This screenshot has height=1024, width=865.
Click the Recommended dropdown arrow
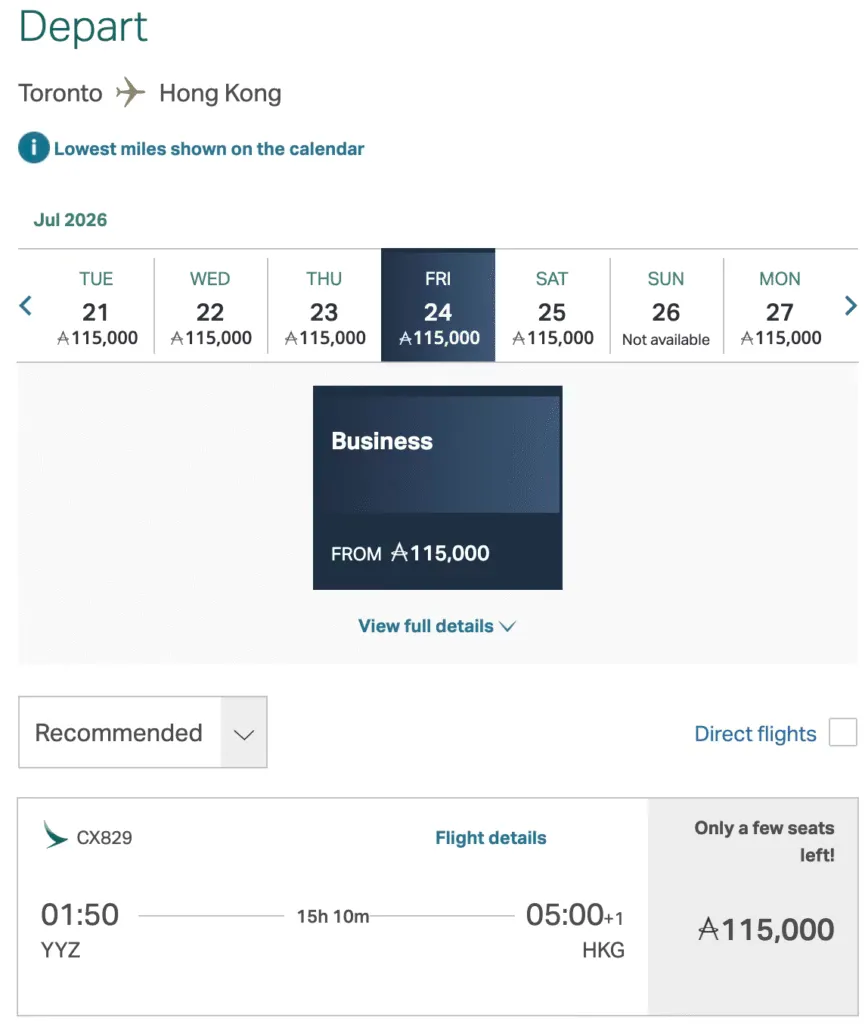pyautogui.click(x=244, y=734)
